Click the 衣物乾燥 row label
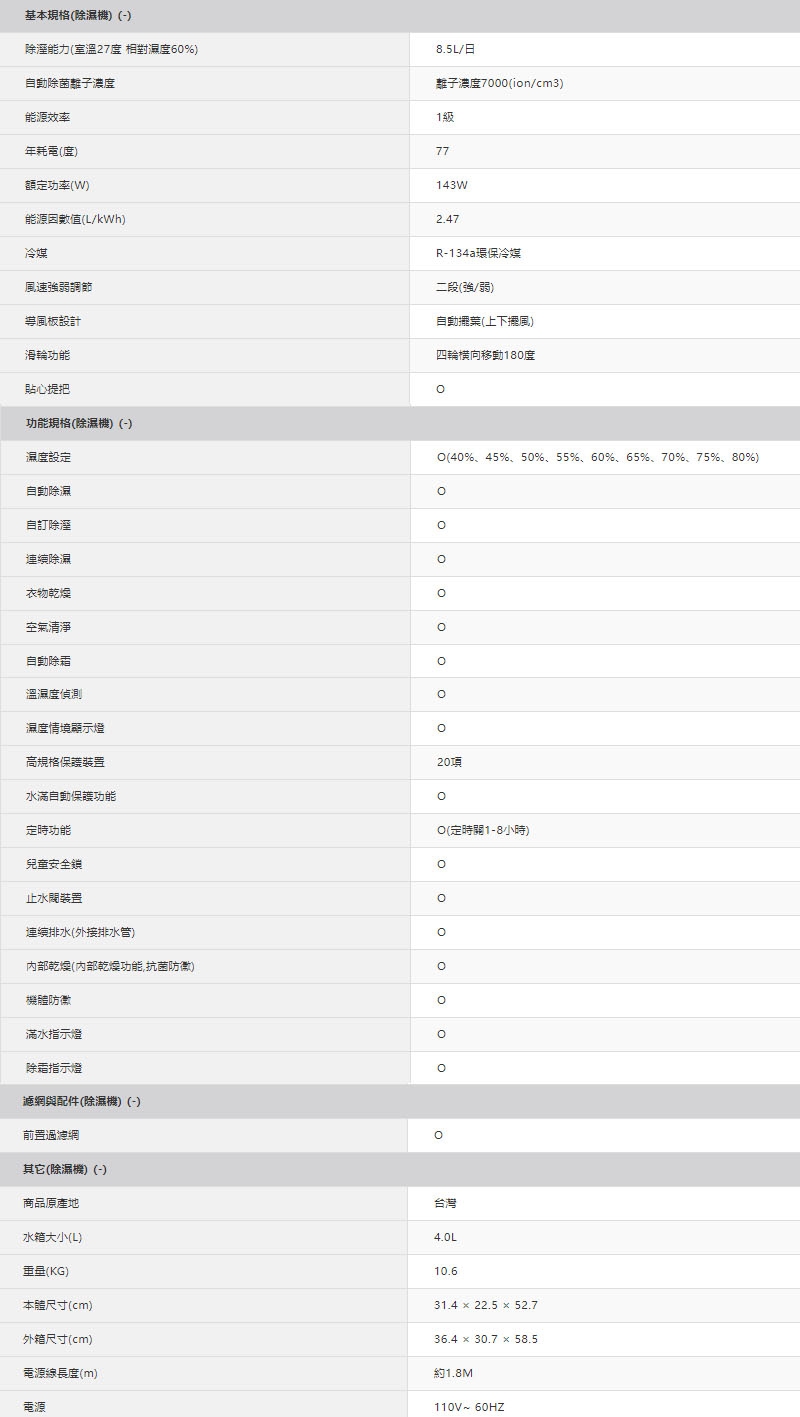This screenshot has height=1417, width=800. pos(48,593)
